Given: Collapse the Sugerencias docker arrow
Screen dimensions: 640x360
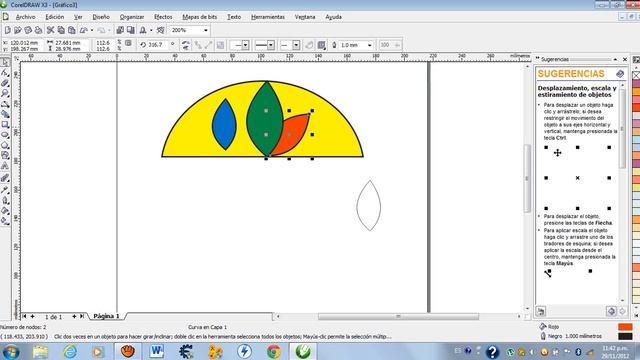Looking at the screenshot, I should tap(615, 60).
